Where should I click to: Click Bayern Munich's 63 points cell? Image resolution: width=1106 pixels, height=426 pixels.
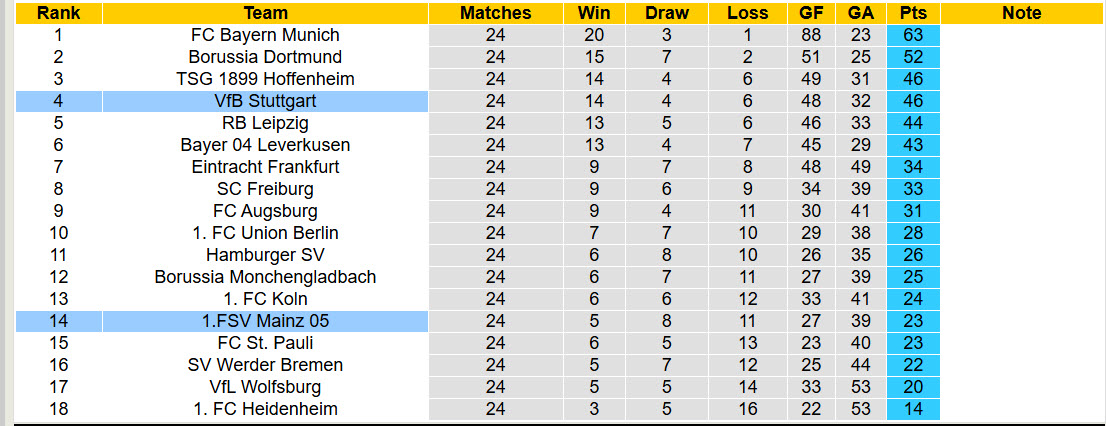point(912,35)
